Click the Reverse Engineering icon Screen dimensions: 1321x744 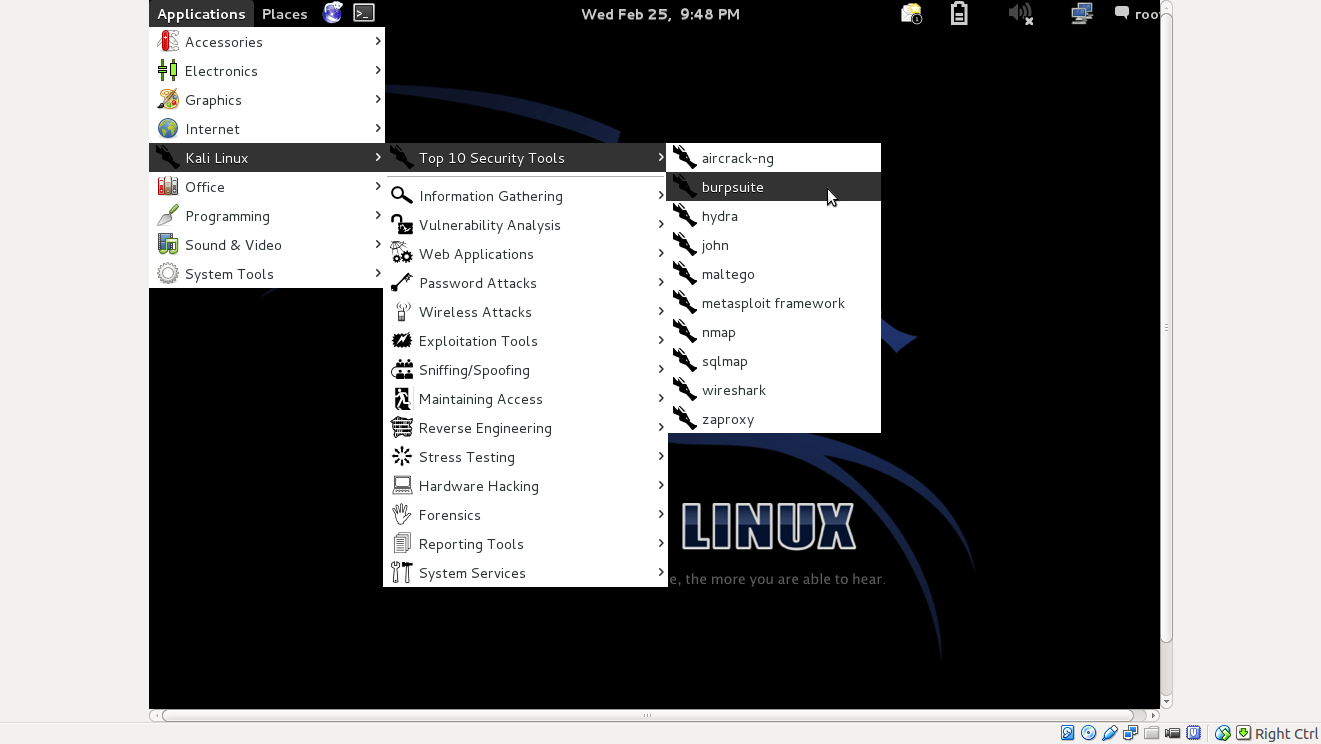point(402,428)
